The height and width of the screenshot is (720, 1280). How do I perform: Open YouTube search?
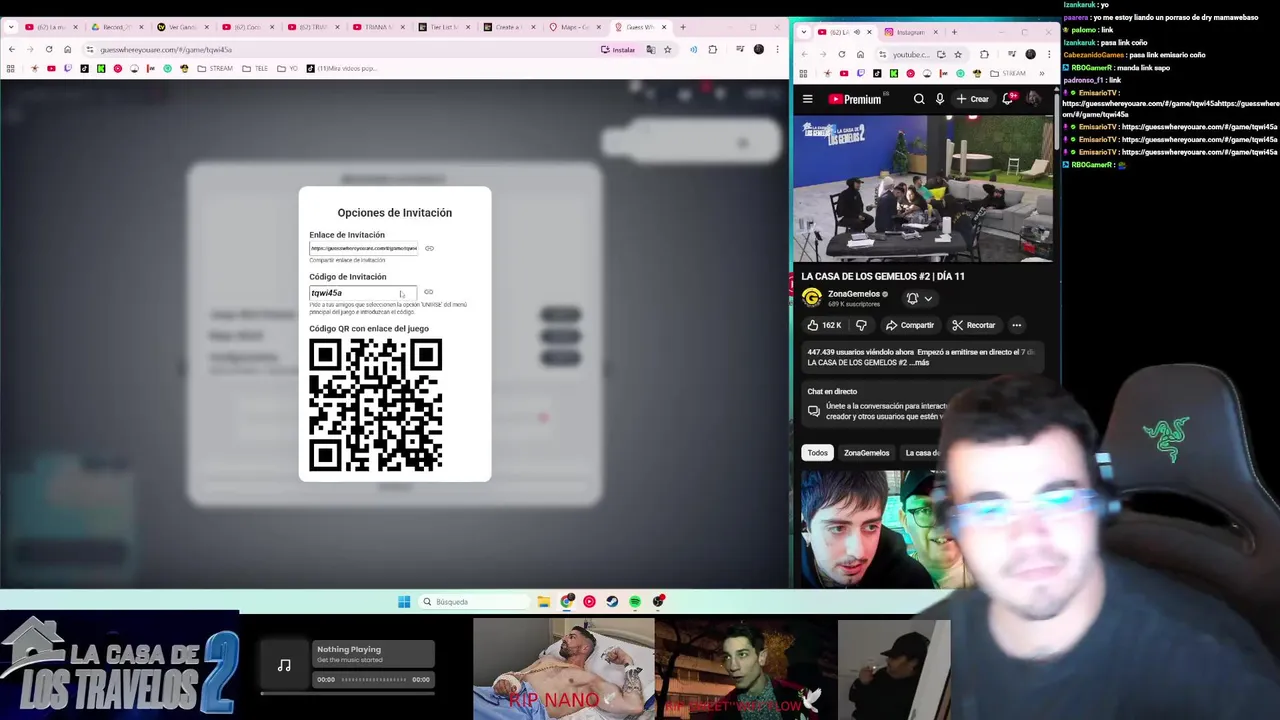[x=919, y=99]
